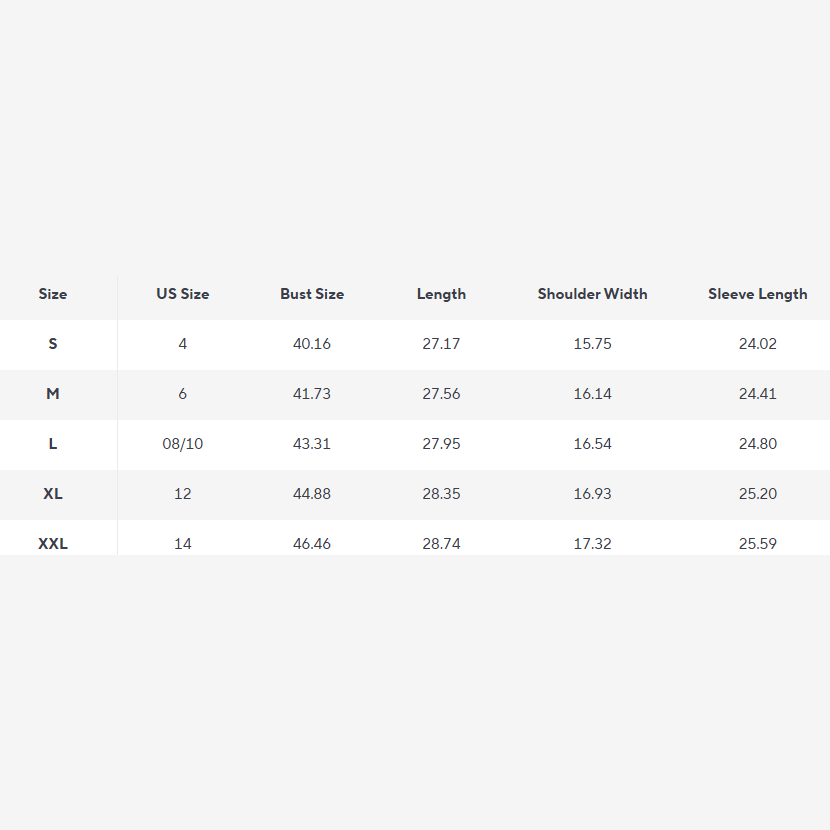The image size is (830, 830).
Task: Click sleeve length value 24.41
Action: 757,393
